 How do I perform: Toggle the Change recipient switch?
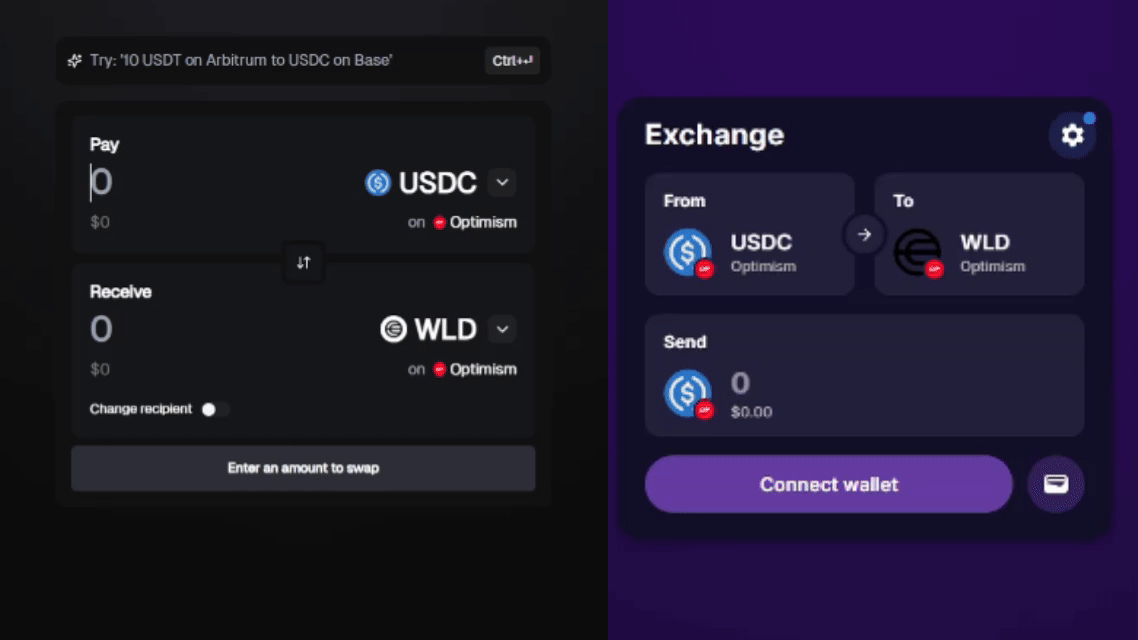point(215,409)
